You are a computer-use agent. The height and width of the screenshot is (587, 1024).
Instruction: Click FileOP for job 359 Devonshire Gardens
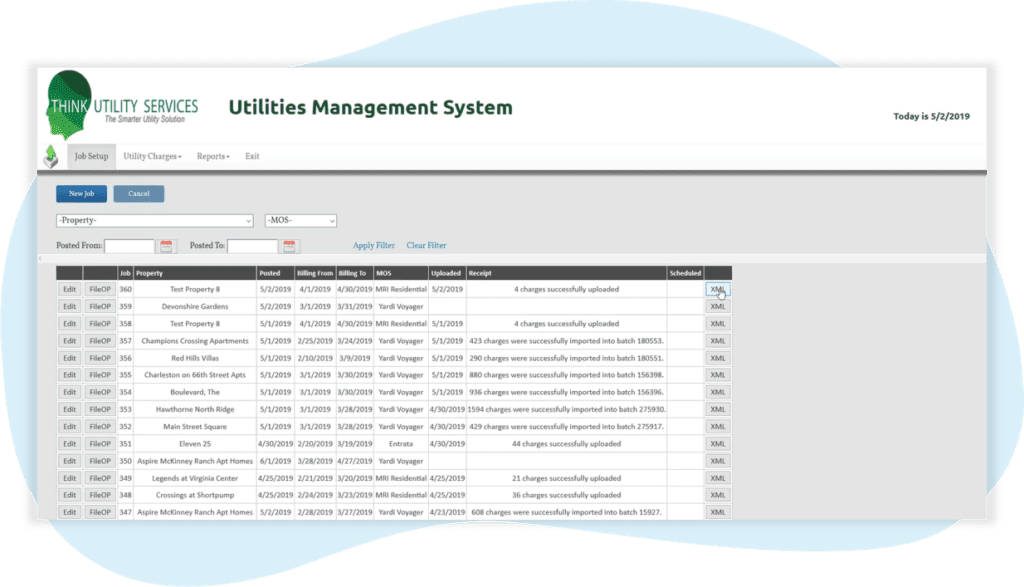(100, 307)
